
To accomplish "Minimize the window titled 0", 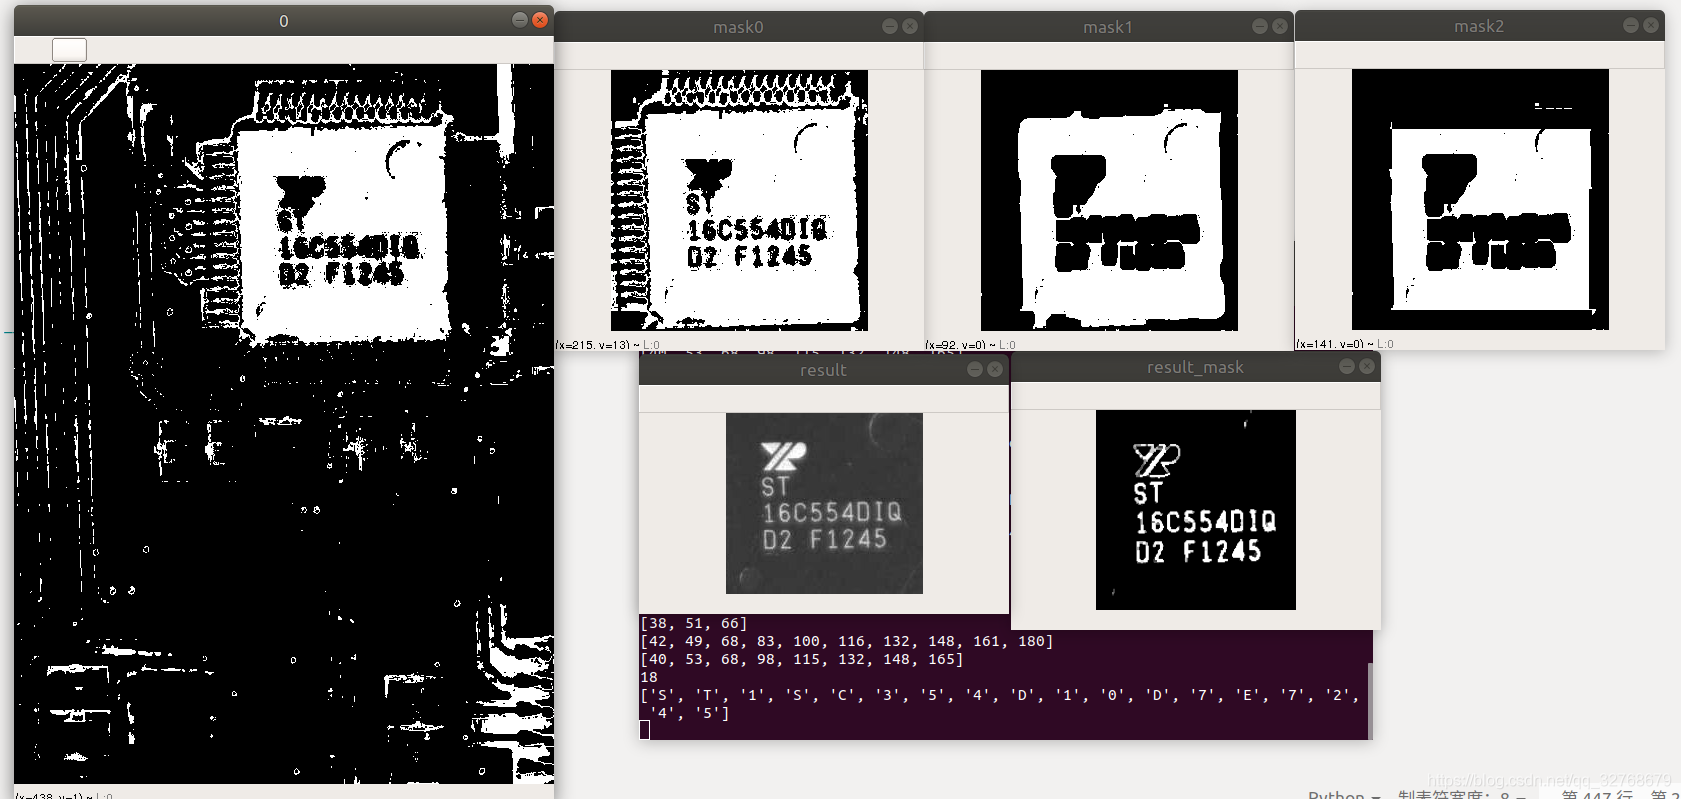I will click(x=520, y=20).
